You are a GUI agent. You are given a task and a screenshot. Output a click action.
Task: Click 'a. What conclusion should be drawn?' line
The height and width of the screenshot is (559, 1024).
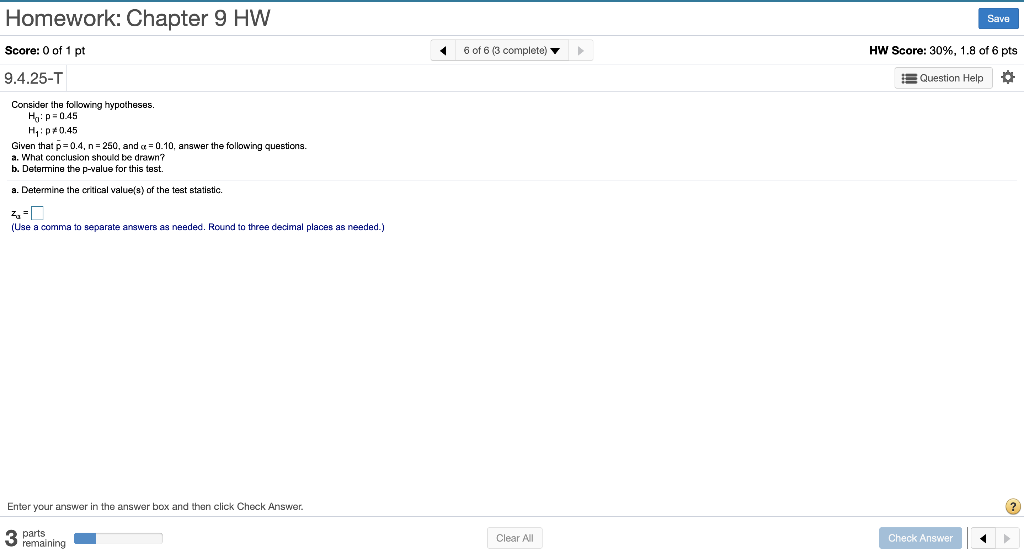click(x=88, y=157)
